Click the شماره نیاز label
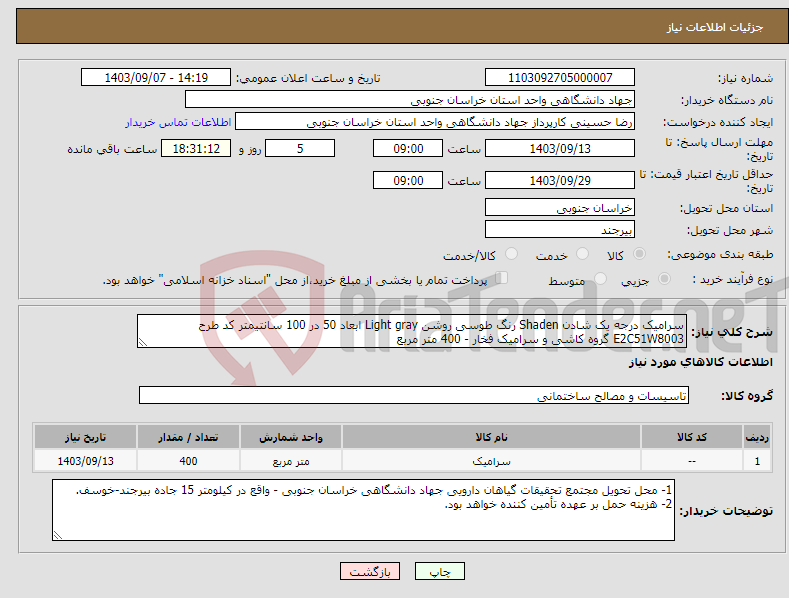 tap(745, 78)
